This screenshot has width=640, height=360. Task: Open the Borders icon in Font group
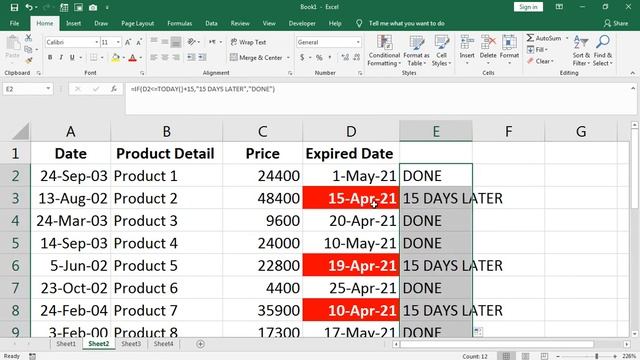pyautogui.click(x=93, y=58)
